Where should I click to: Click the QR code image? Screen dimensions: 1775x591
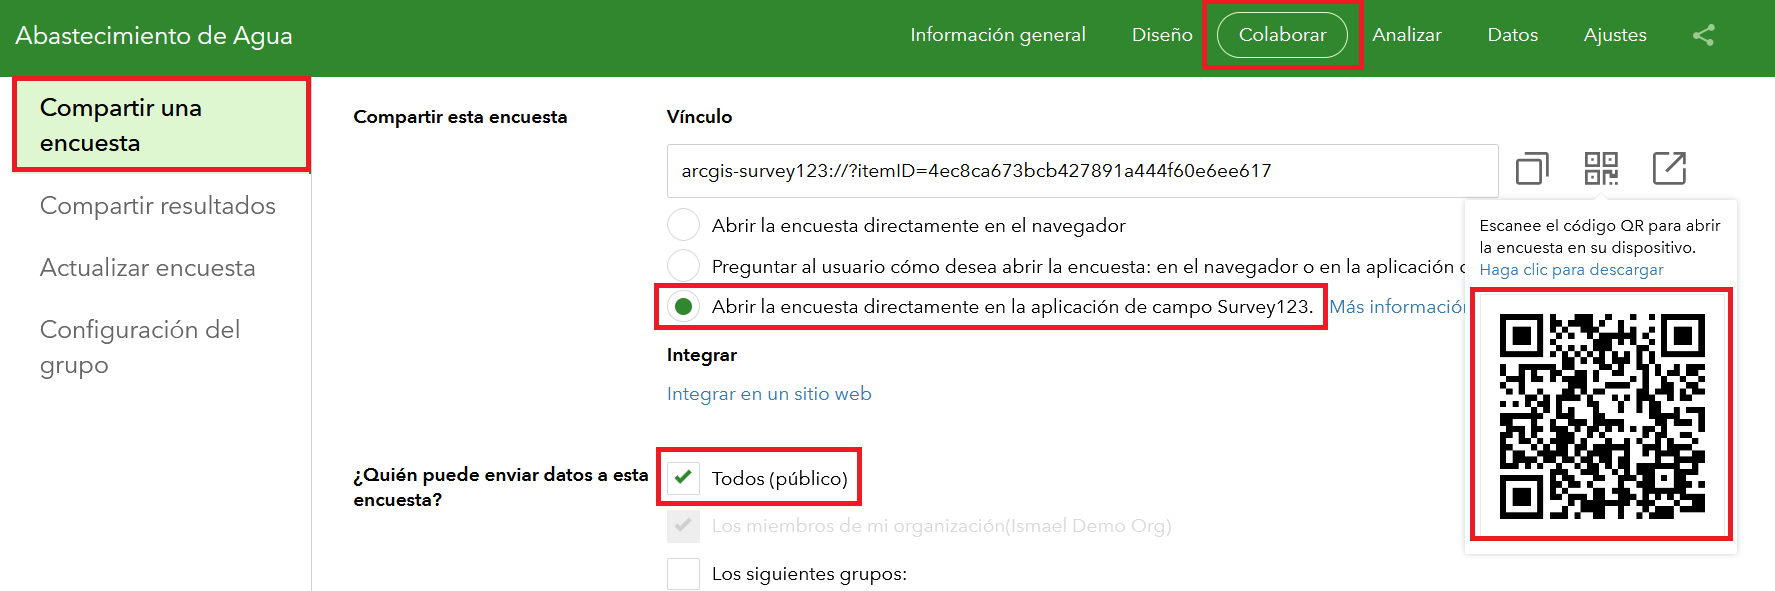(1602, 416)
